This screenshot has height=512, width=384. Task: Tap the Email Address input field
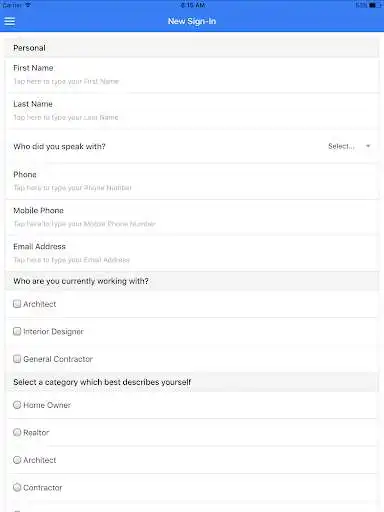(192, 260)
